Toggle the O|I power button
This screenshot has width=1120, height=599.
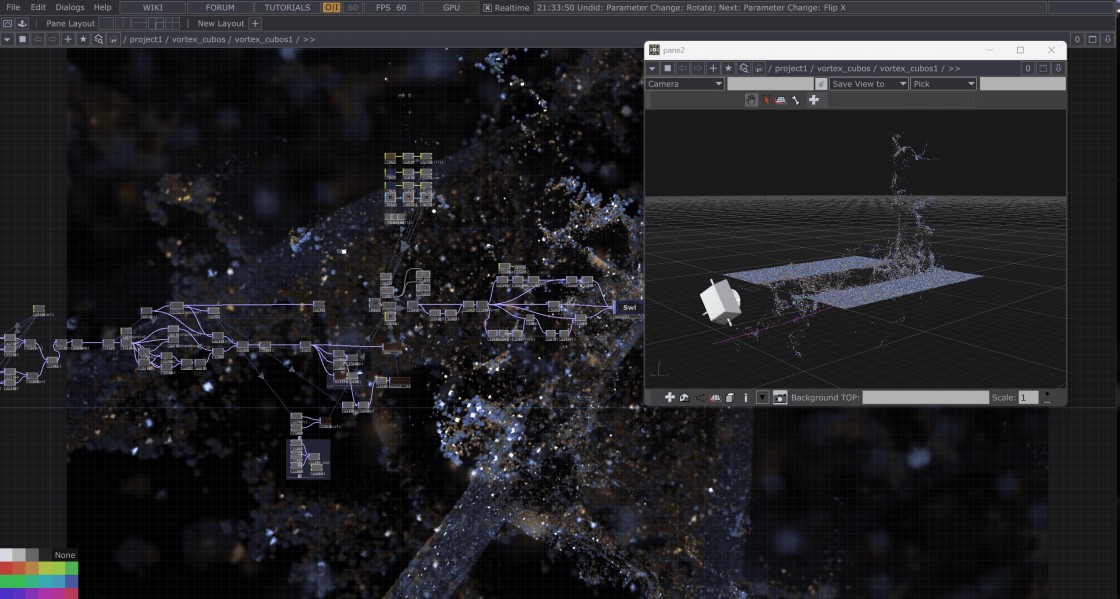coord(331,8)
